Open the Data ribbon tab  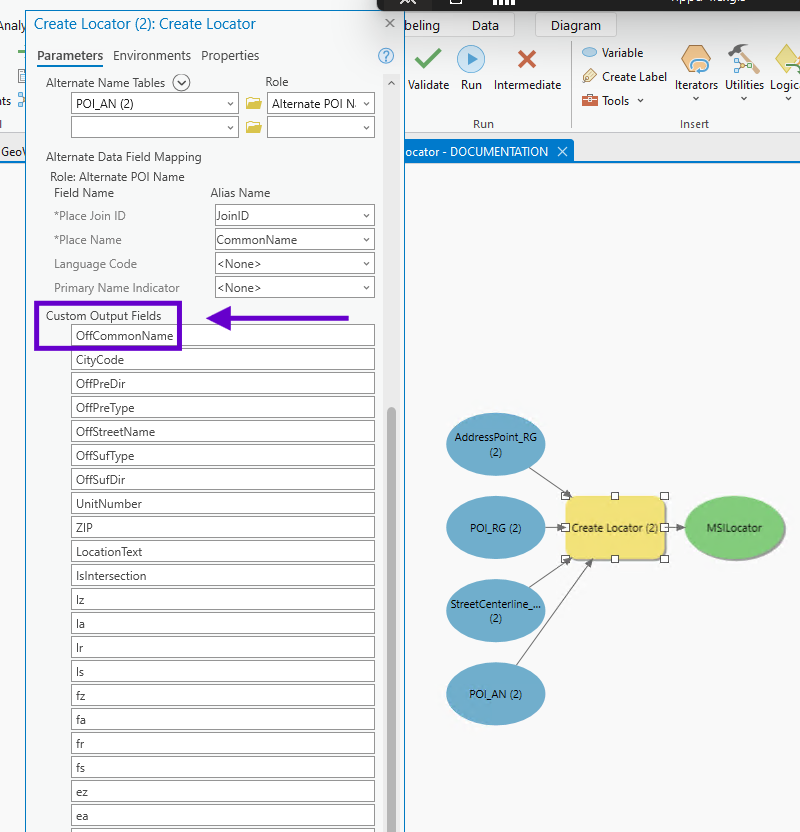pyautogui.click(x=485, y=25)
